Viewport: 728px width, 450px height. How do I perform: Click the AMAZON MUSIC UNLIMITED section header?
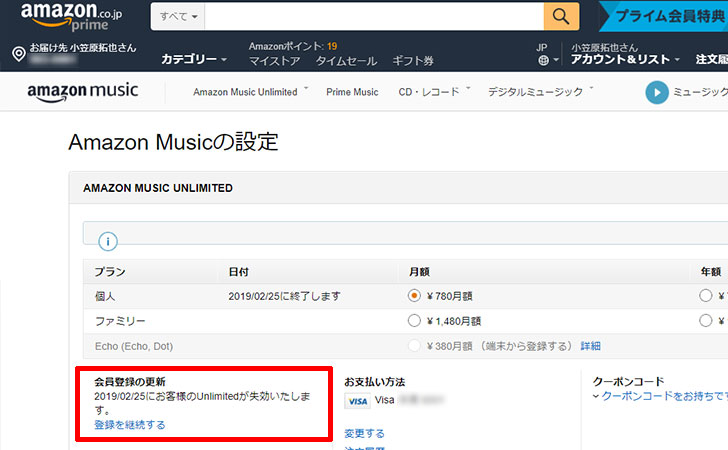[x=158, y=188]
